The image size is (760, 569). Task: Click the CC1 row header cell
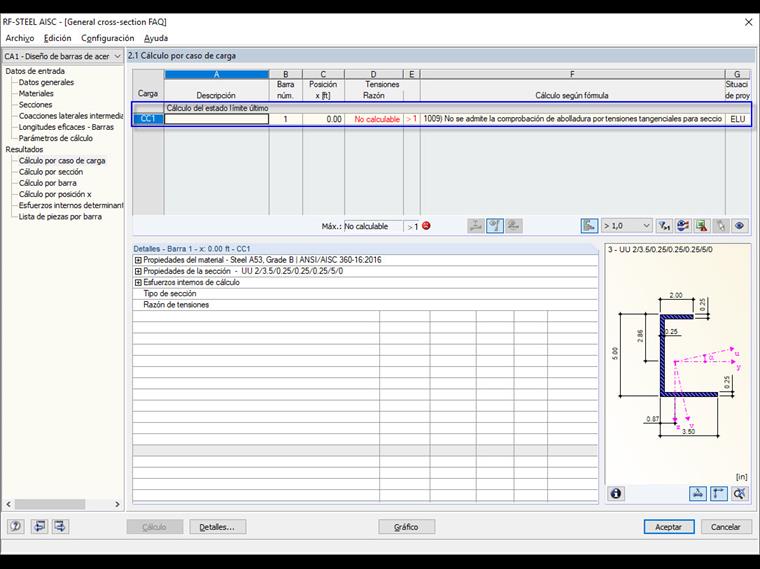[148, 119]
